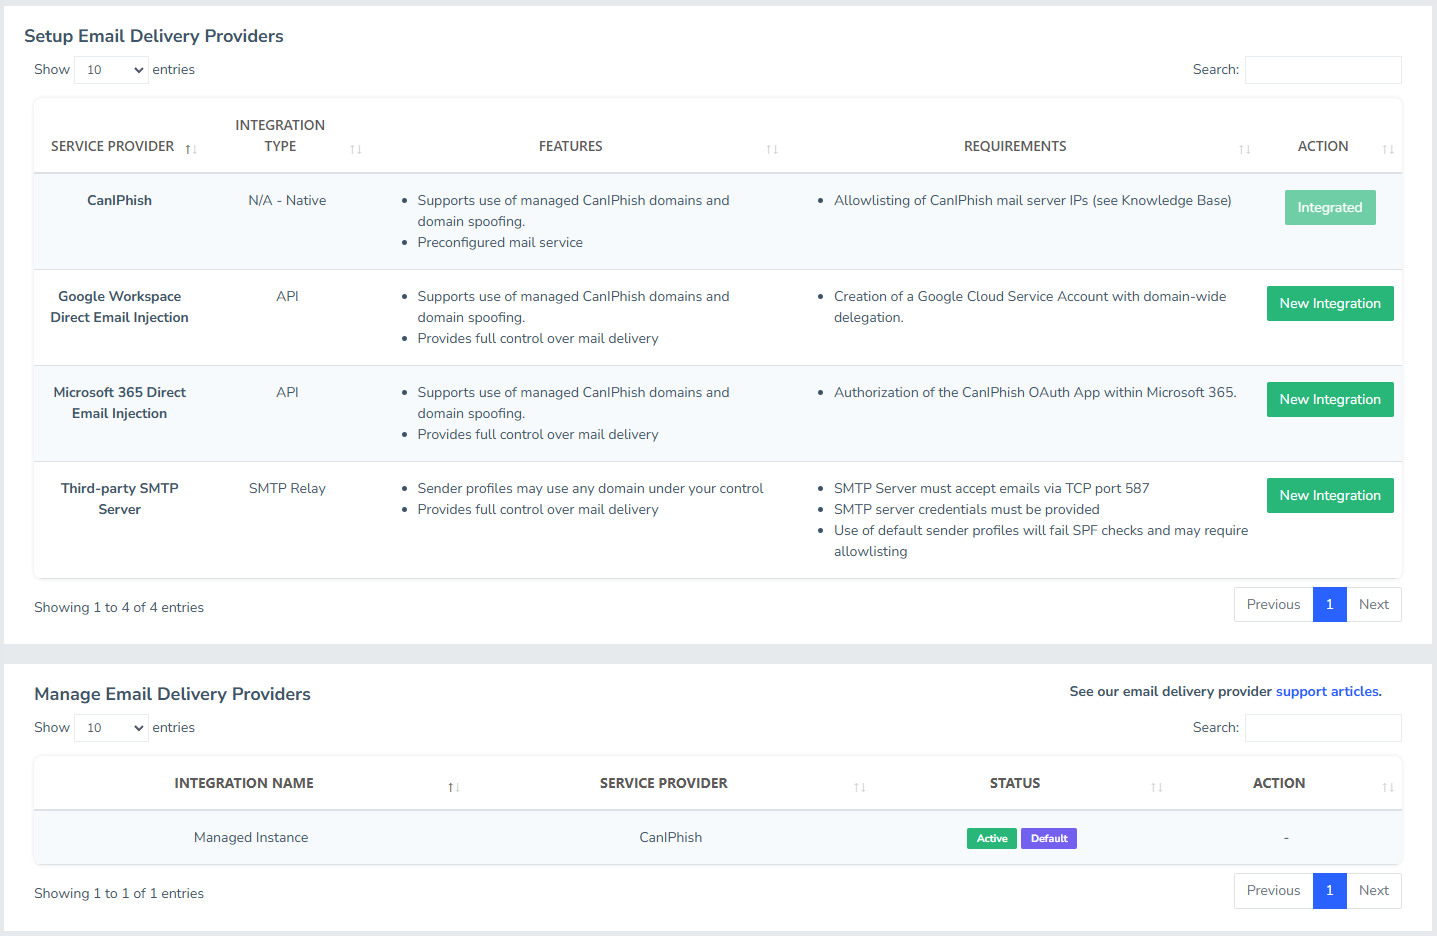
Task: Go to Next page in setup table
Action: tap(1373, 605)
